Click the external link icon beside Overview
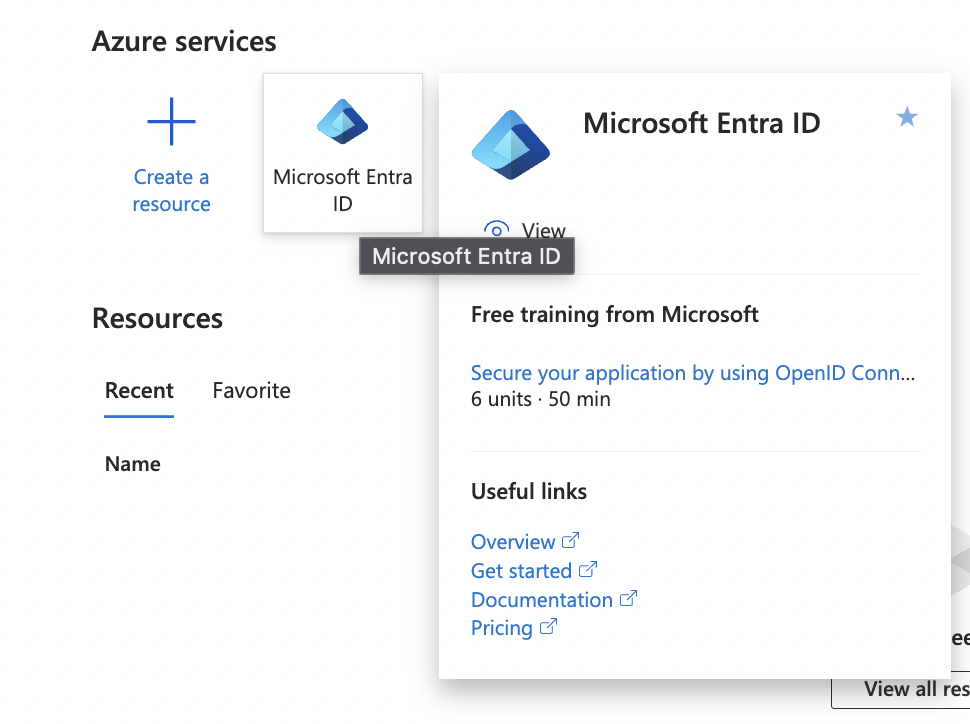 click(570, 540)
